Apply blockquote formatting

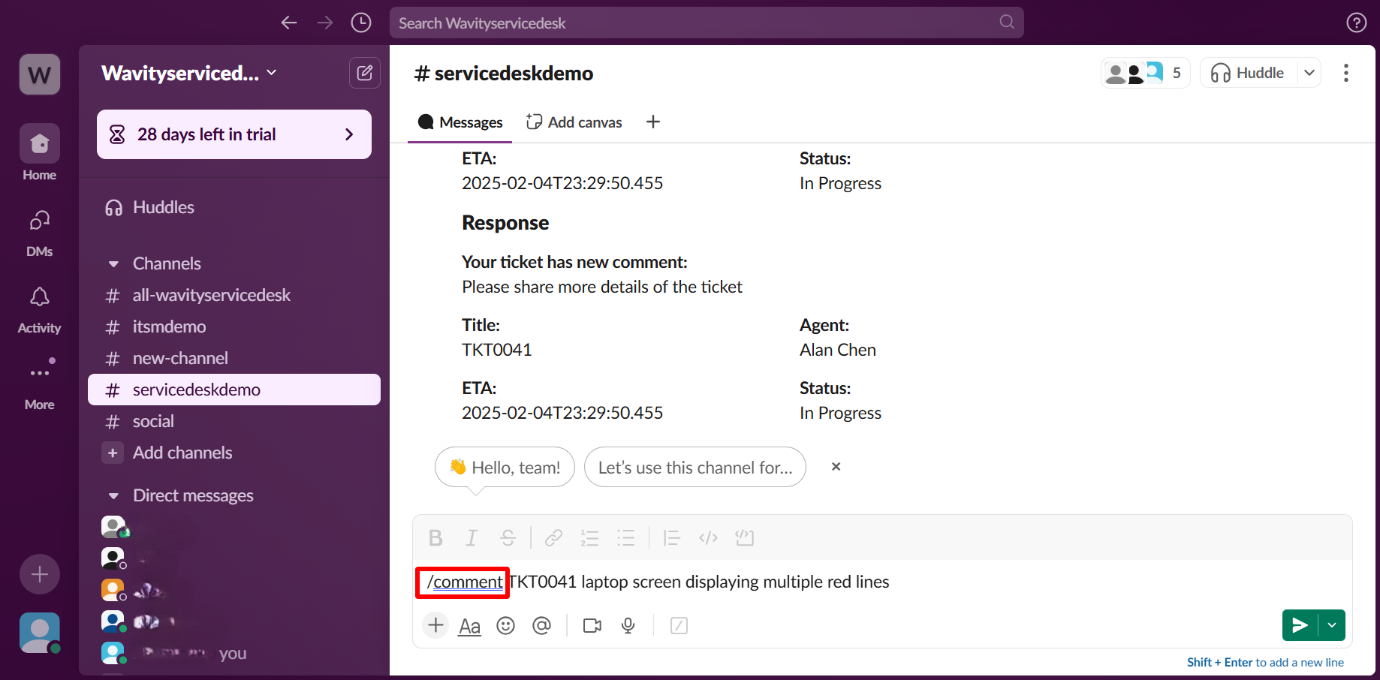pos(671,538)
